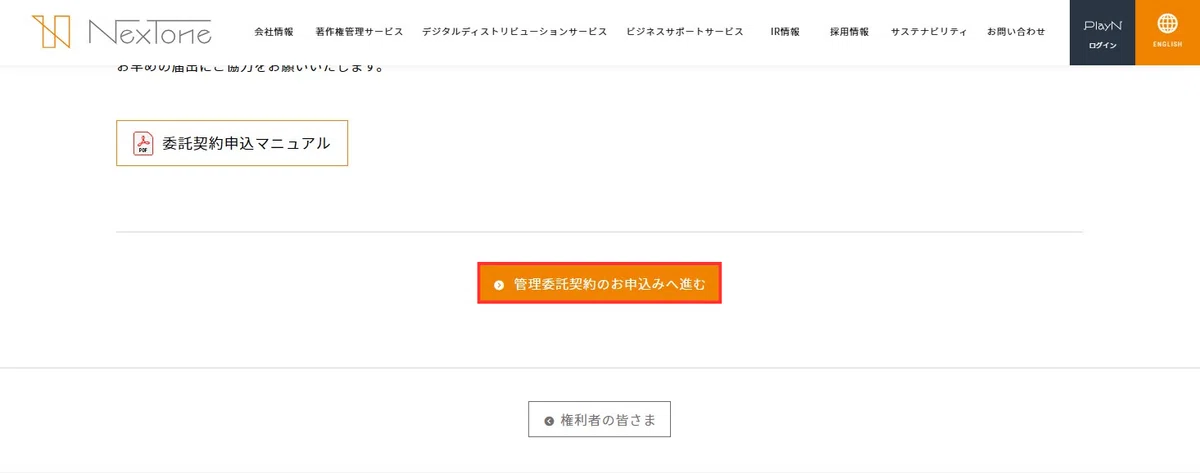1200x473 pixels.
Task: Return to 権利者の皆さま page
Action: click(x=599, y=420)
